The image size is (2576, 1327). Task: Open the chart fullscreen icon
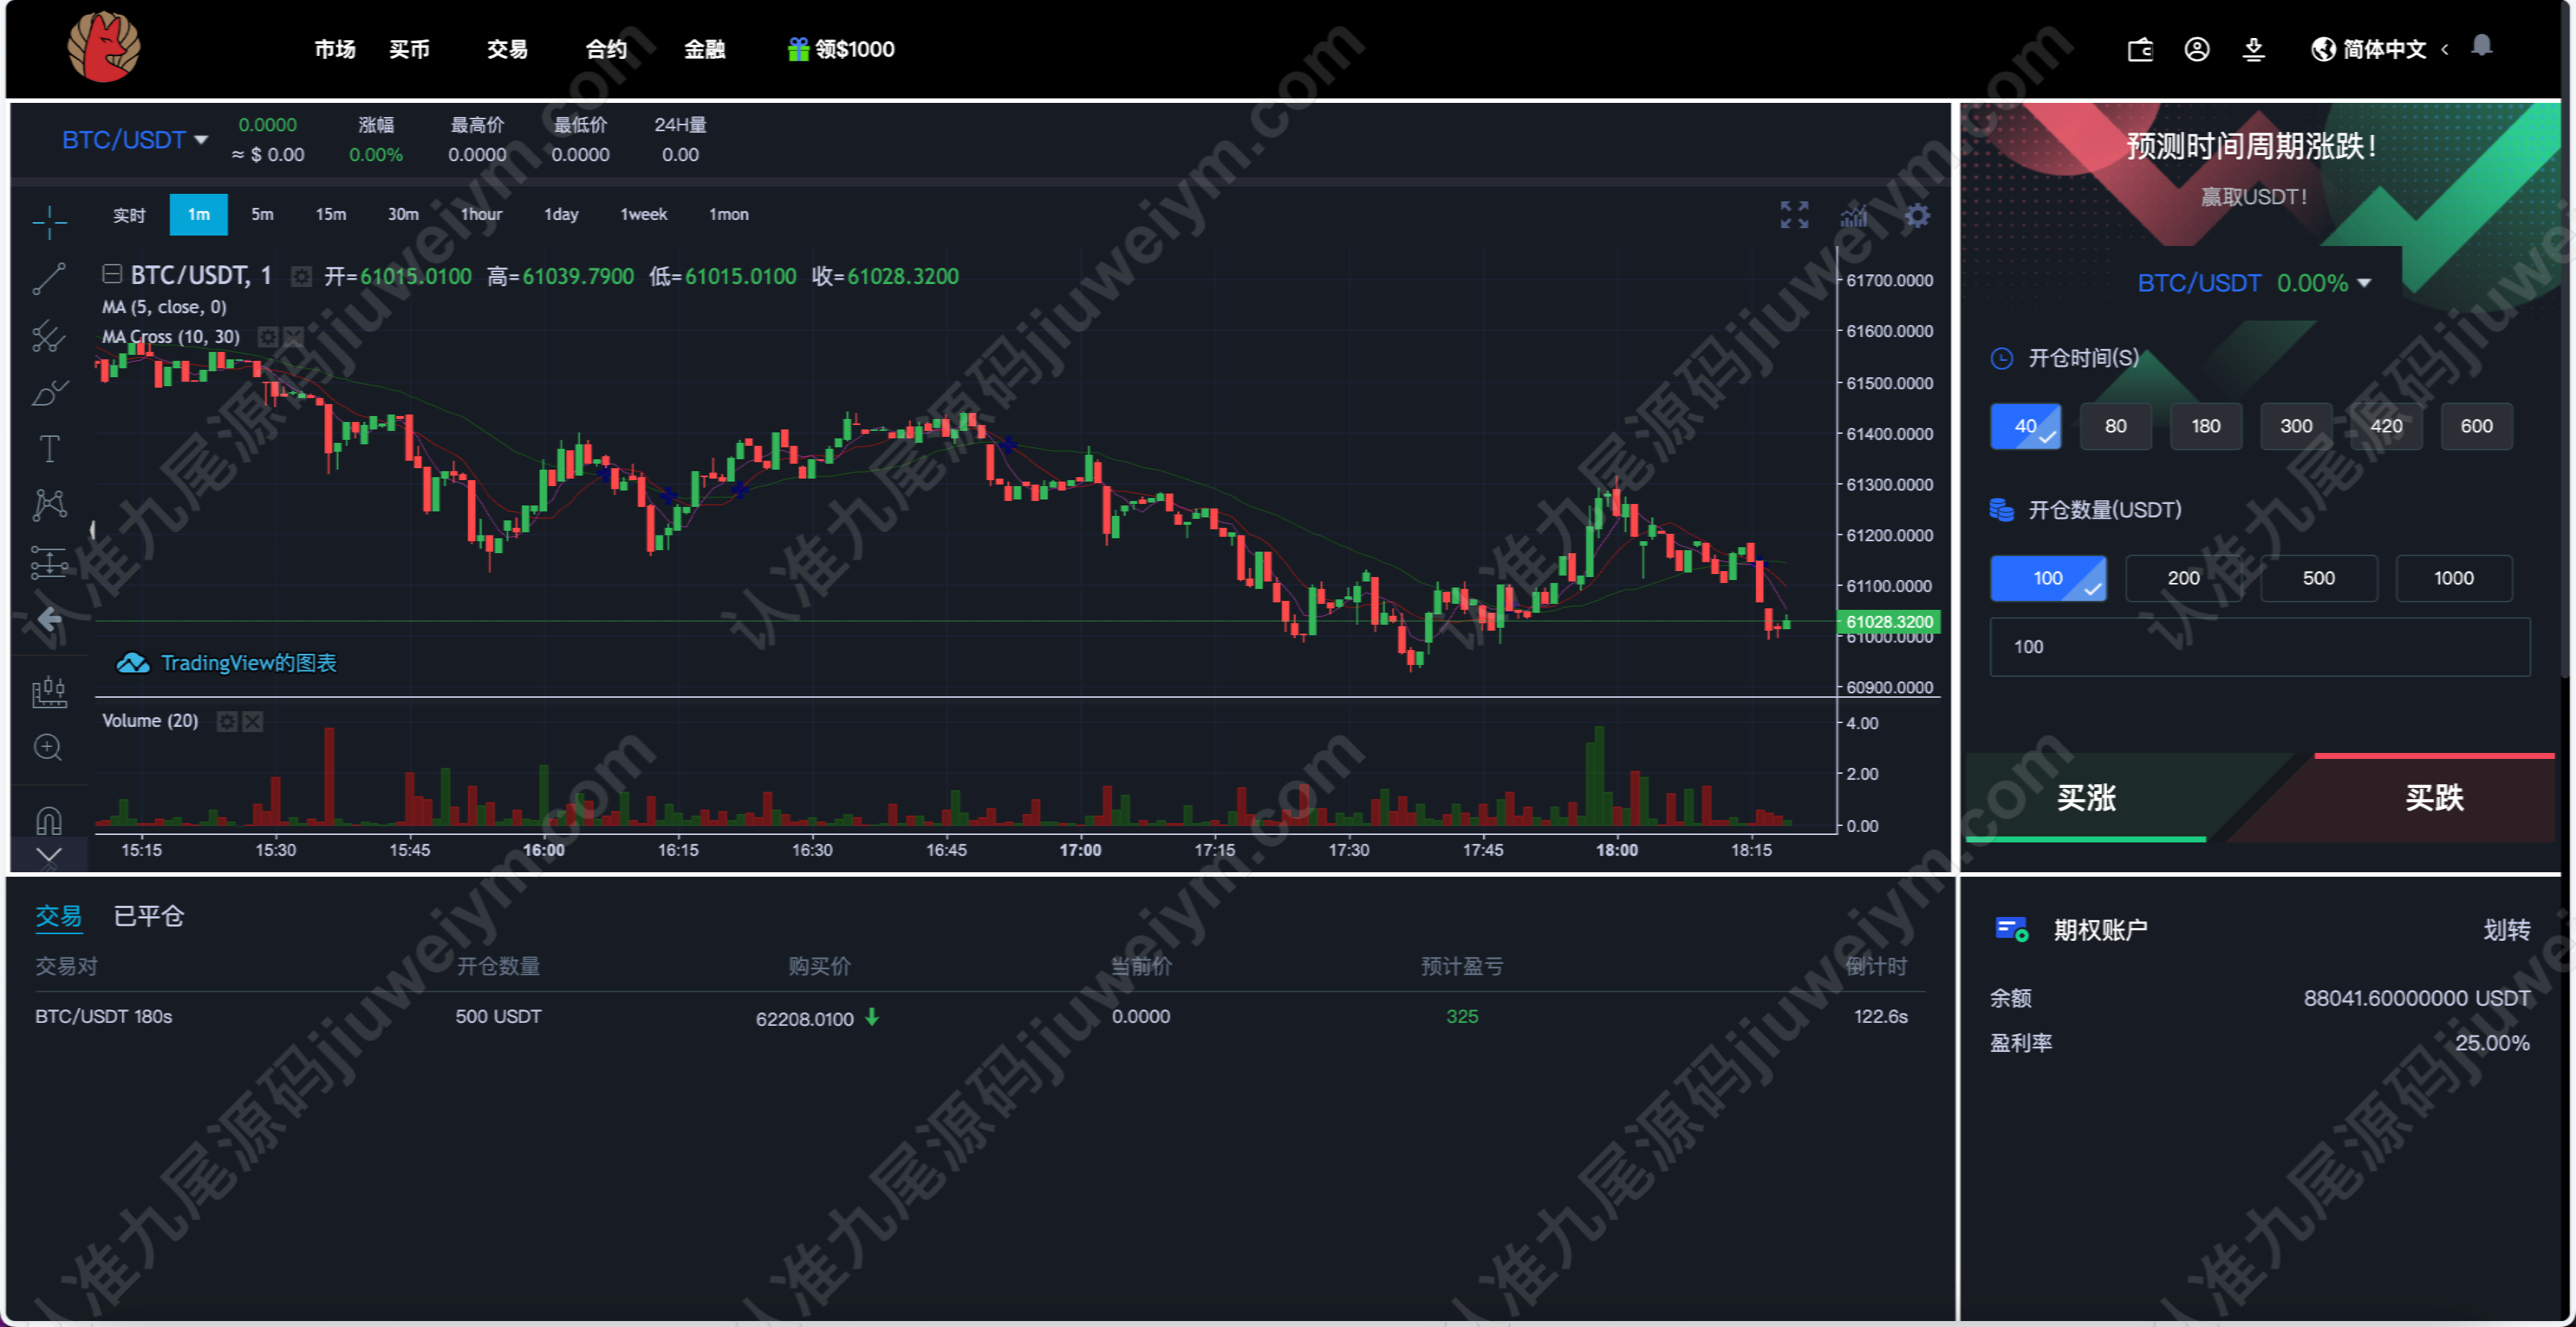(x=1794, y=215)
